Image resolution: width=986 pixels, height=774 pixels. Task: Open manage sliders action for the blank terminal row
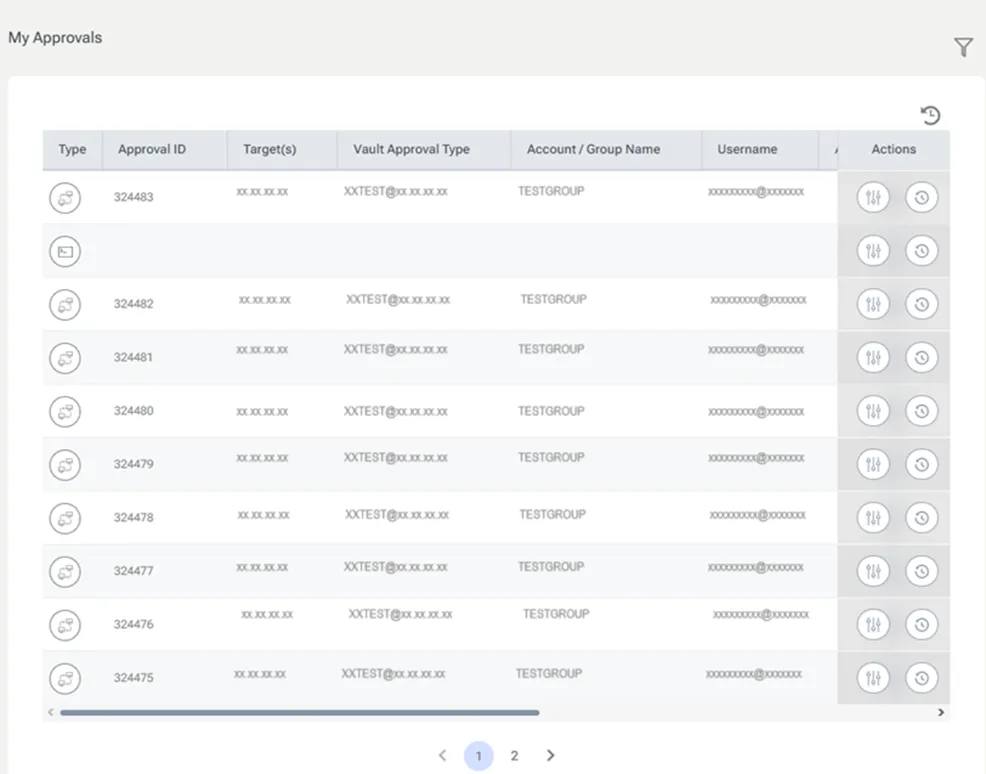[x=873, y=251]
